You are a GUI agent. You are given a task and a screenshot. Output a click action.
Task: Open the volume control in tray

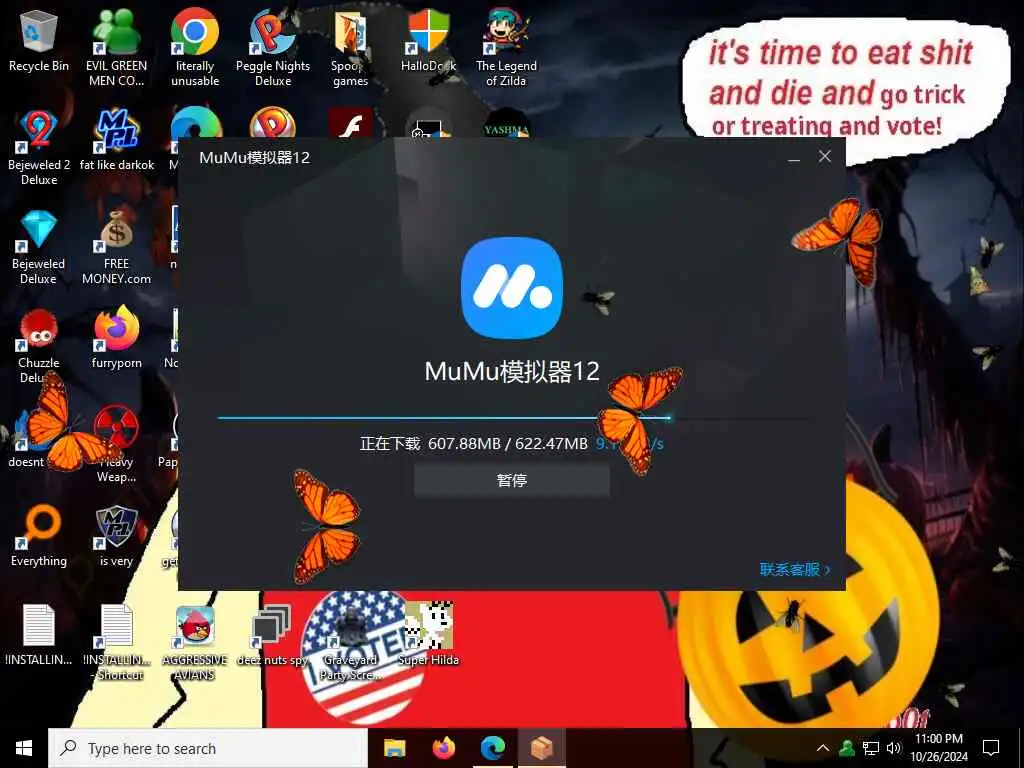tap(893, 748)
